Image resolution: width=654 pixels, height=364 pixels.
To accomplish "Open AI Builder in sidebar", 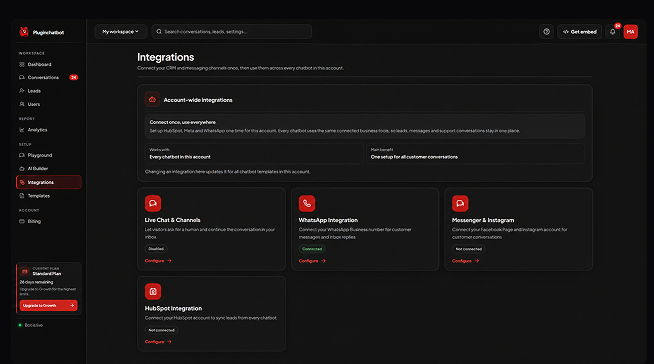I will click(49, 168).
